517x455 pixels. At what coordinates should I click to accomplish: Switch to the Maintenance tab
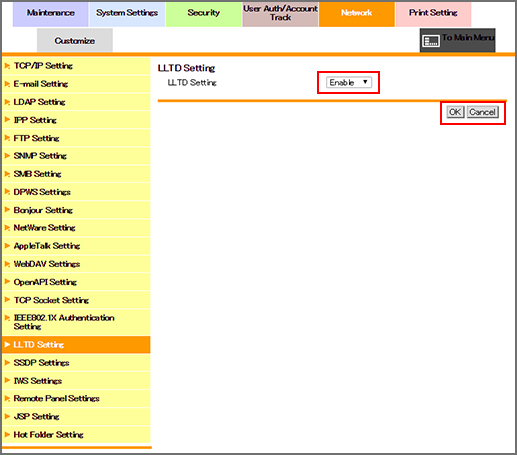tap(51, 14)
